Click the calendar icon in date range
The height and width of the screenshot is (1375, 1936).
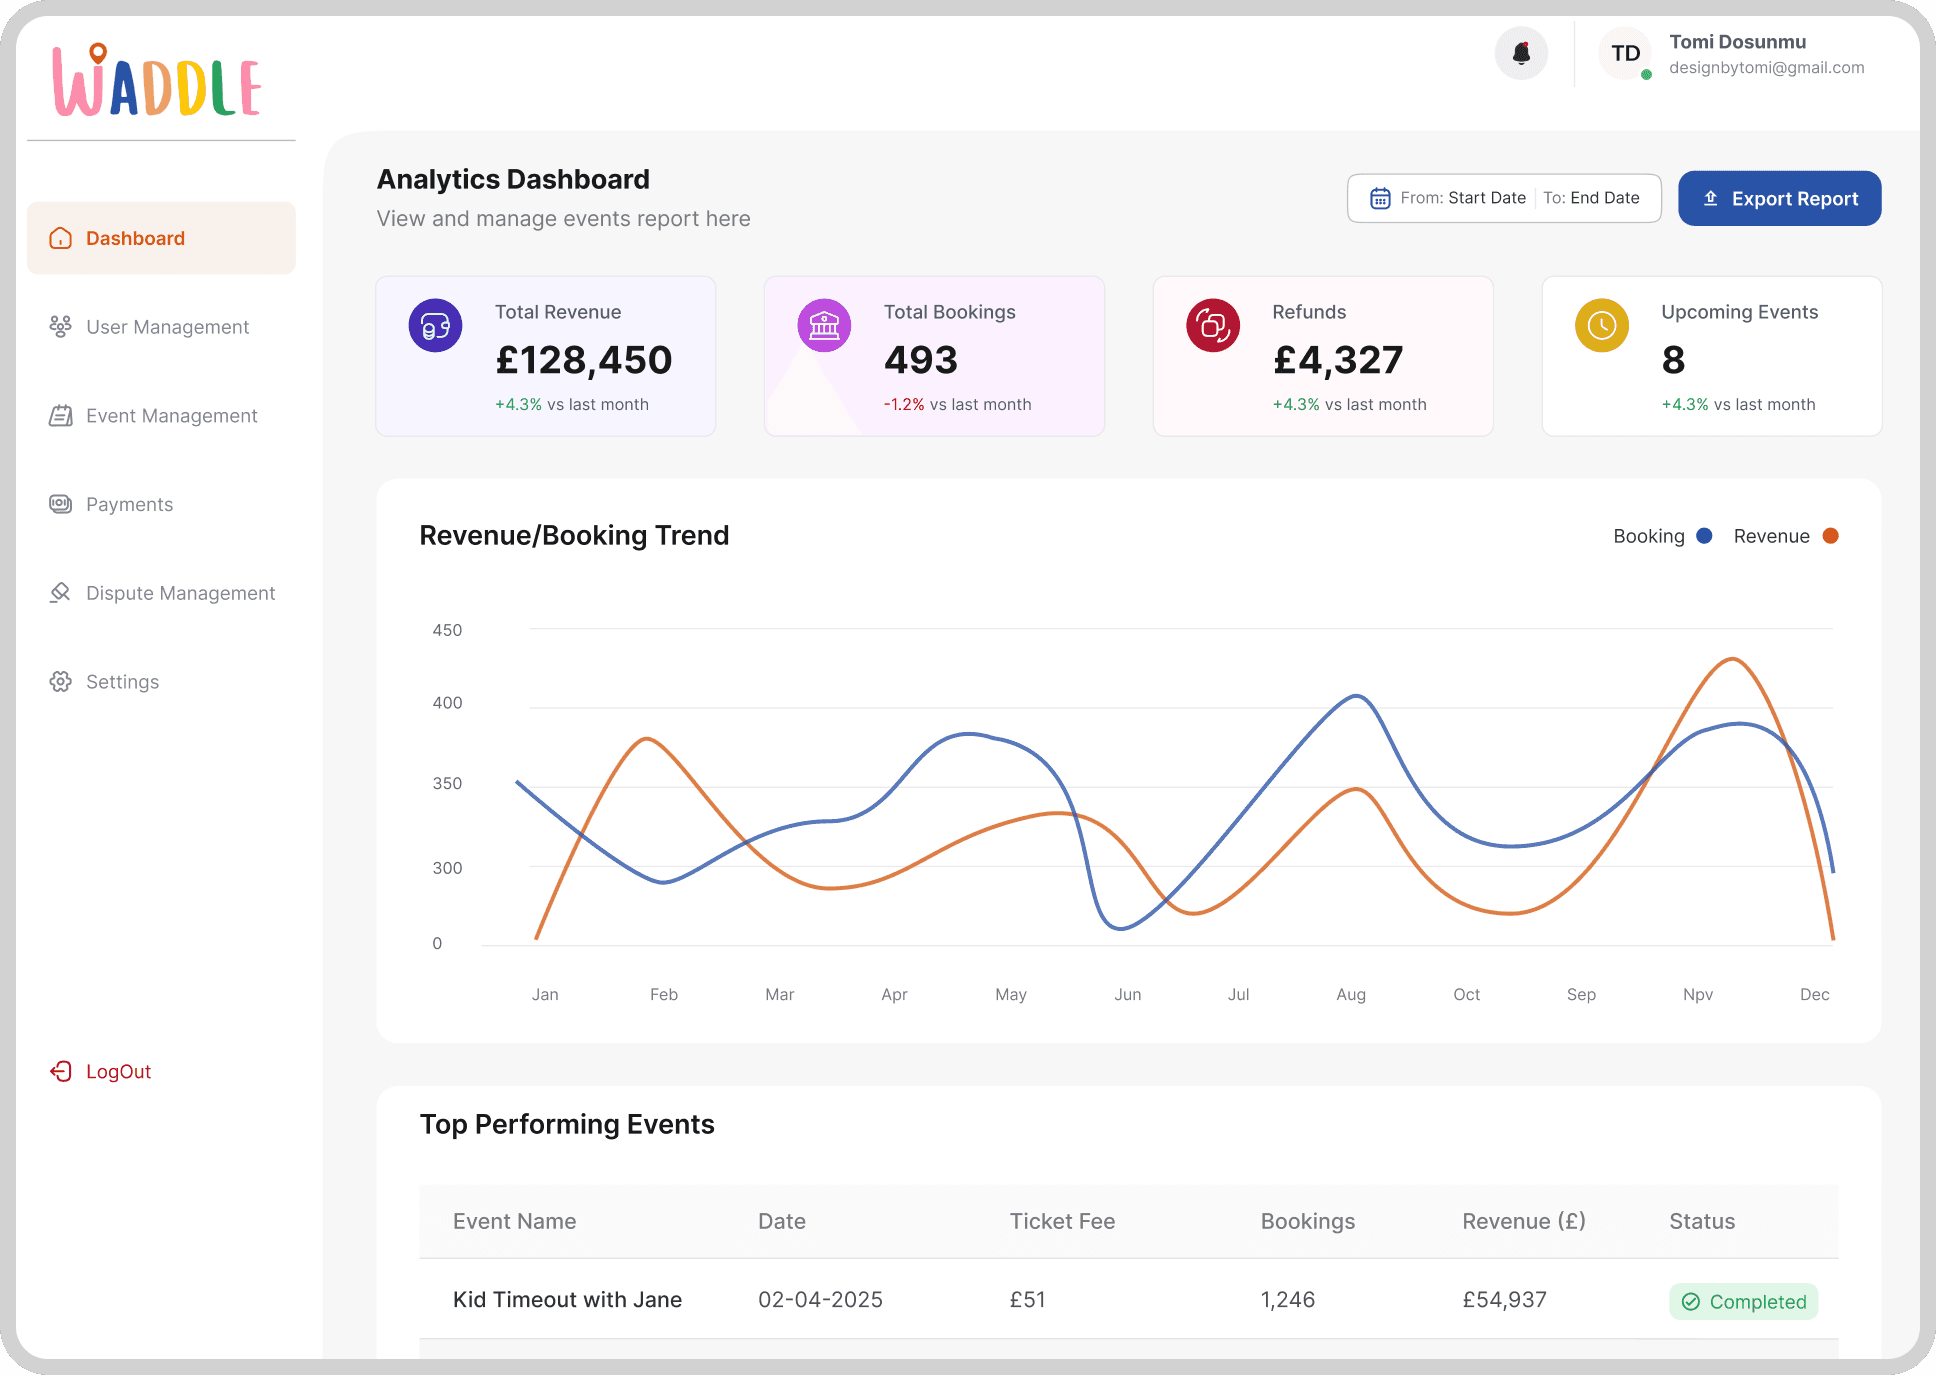pos(1380,198)
